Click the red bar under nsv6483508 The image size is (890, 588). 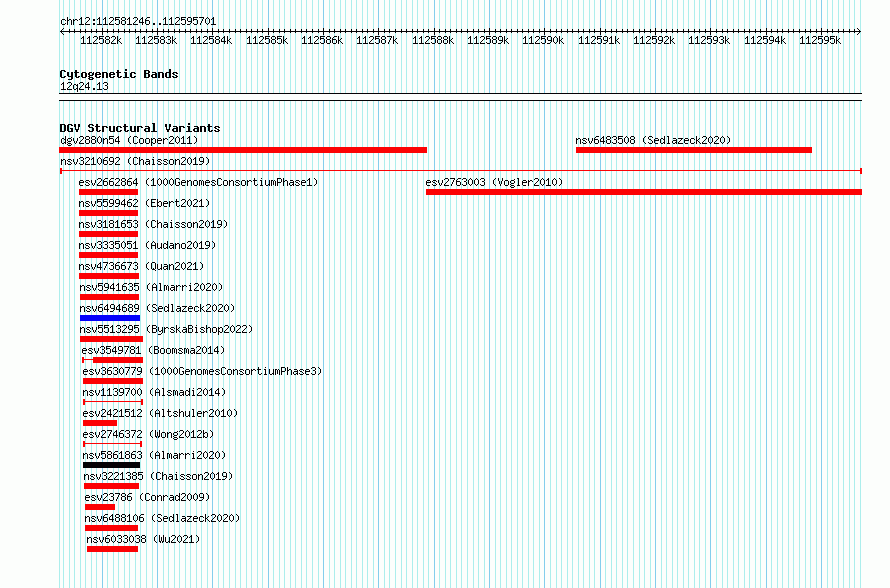[694, 150]
